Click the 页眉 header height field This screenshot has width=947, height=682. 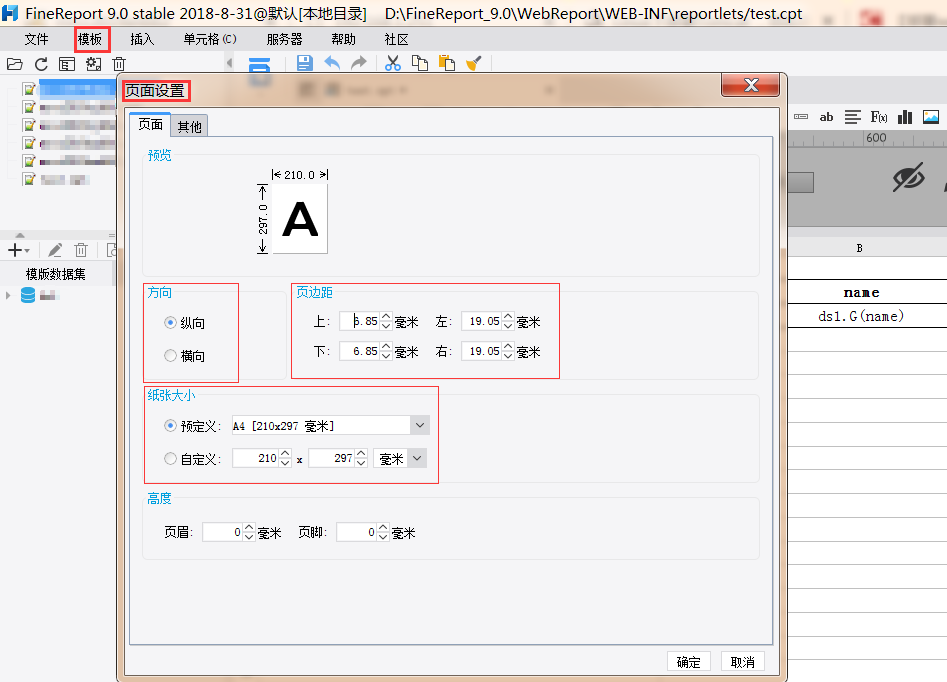click(223, 532)
